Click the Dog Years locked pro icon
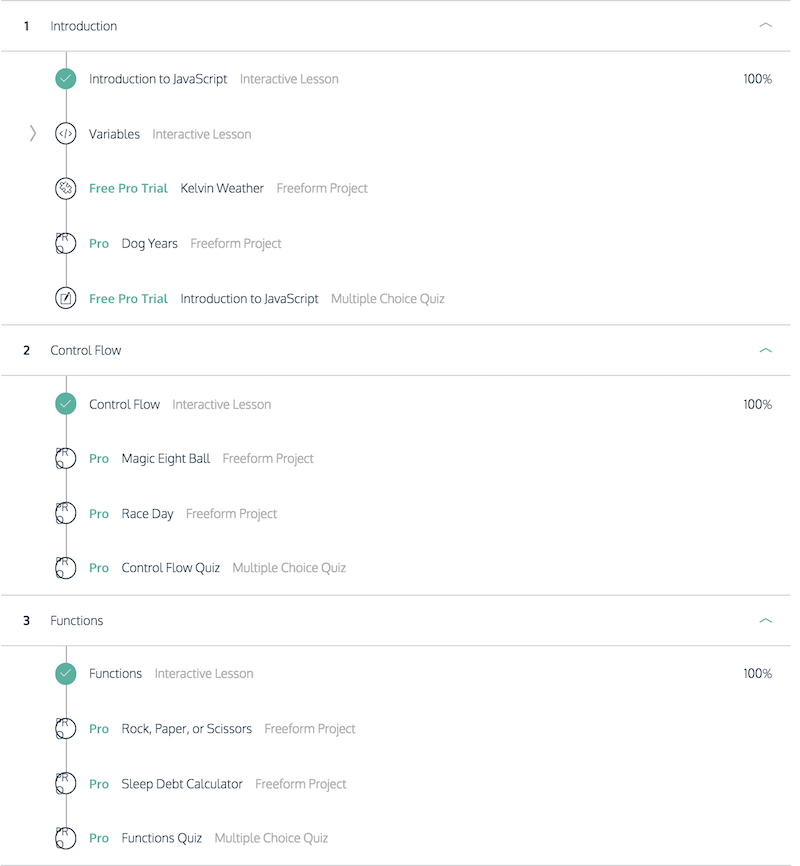 pos(65,244)
